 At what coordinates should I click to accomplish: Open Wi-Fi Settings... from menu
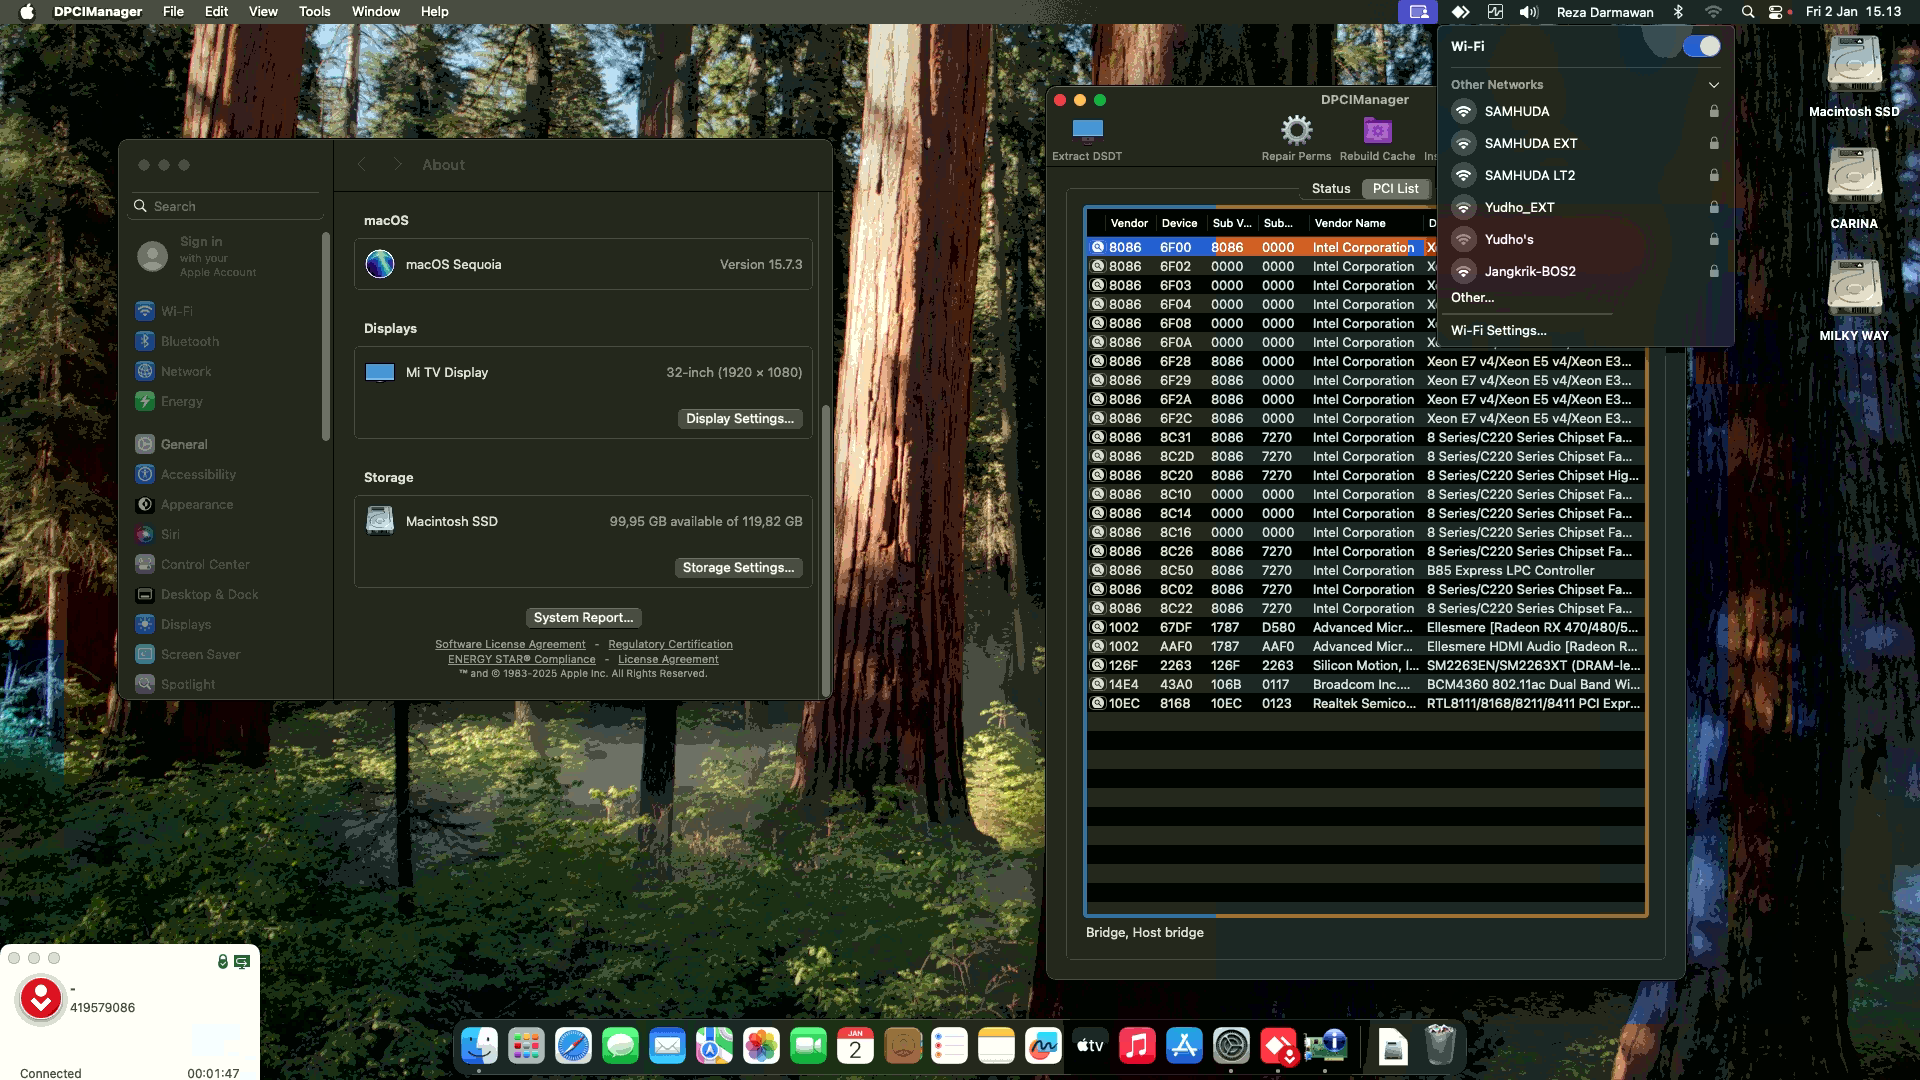1498,331
